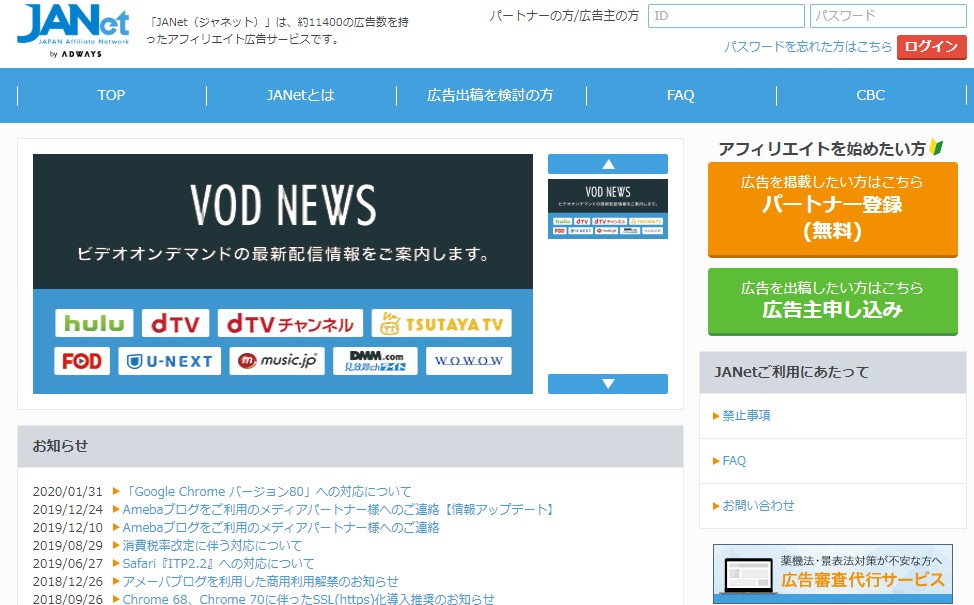974x605 pixels.
Task: Open お問い合わせ sidebar link
Action: pyautogui.click(x=758, y=506)
